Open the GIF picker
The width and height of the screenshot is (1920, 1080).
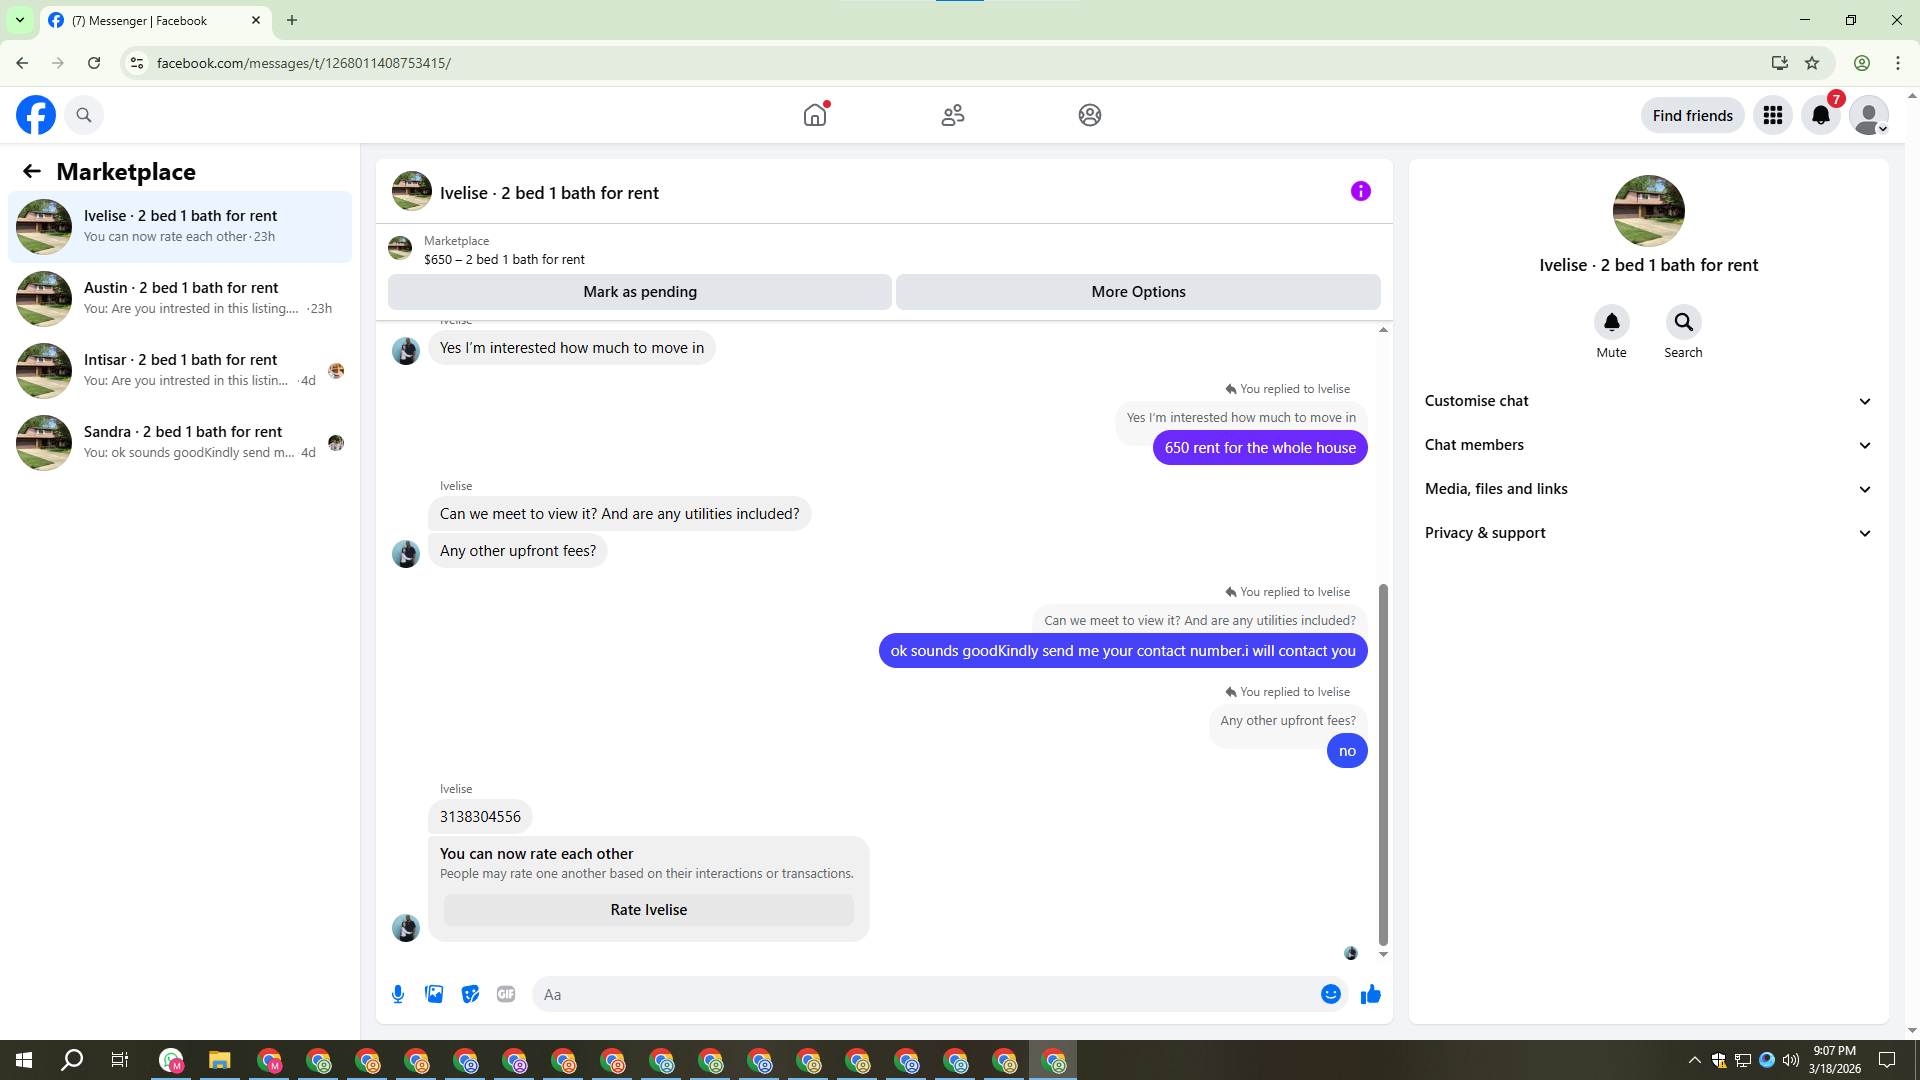[x=506, y=994]
